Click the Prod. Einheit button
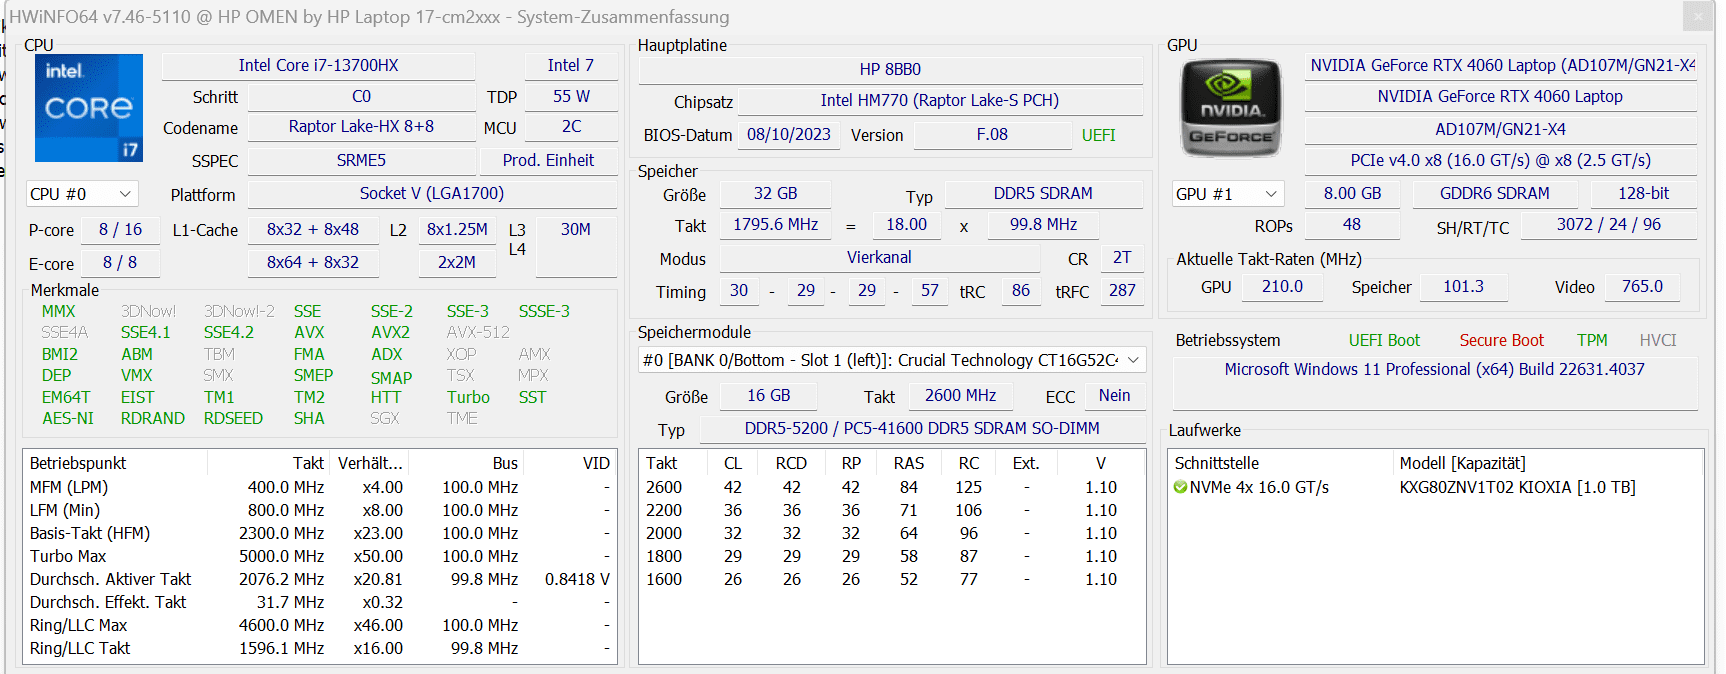This screenshot has height=674, width=1726. 548,160
